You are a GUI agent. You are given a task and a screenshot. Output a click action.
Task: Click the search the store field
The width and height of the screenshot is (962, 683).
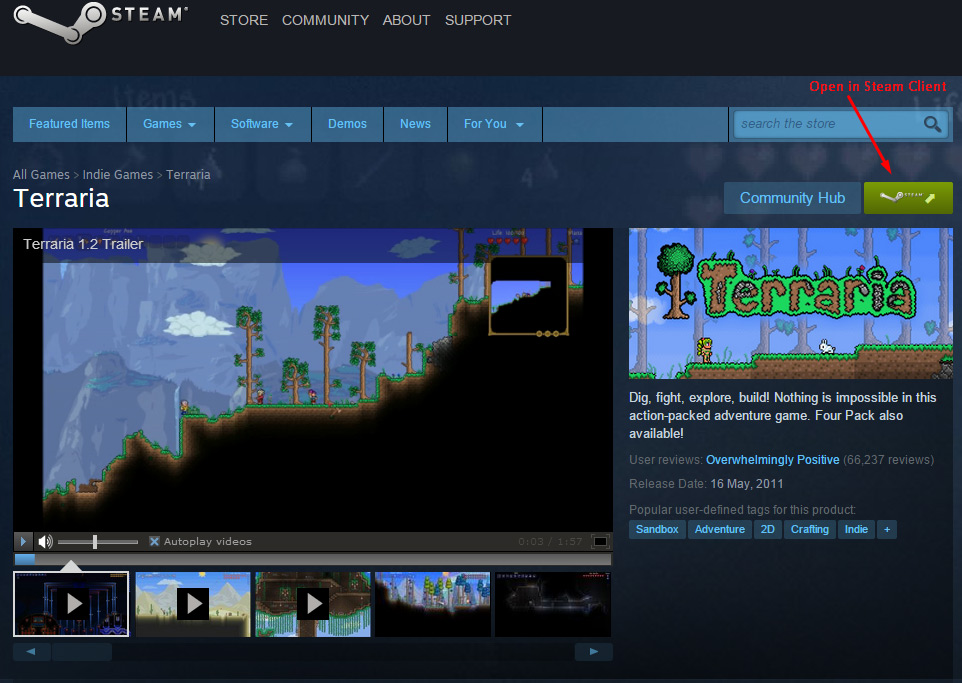pos(825,124)
